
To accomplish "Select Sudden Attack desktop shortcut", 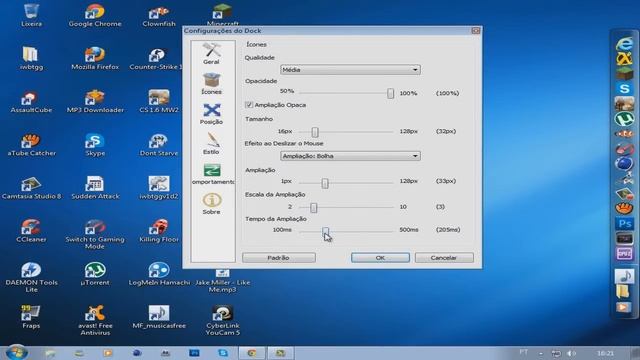I will (x=95, y=188).
